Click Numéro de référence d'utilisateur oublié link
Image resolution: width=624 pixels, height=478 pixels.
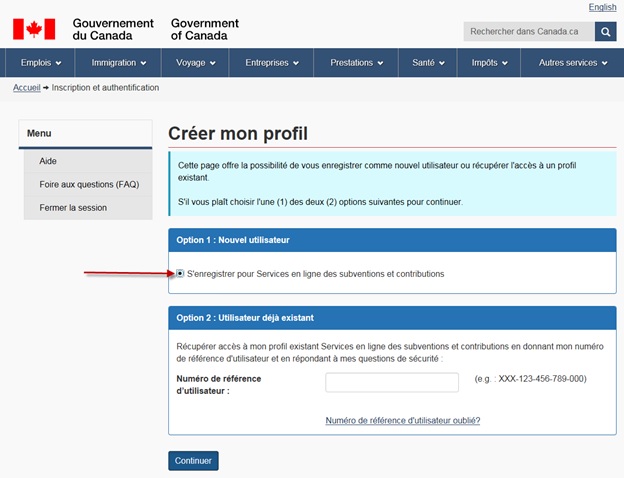click(403, 421)
